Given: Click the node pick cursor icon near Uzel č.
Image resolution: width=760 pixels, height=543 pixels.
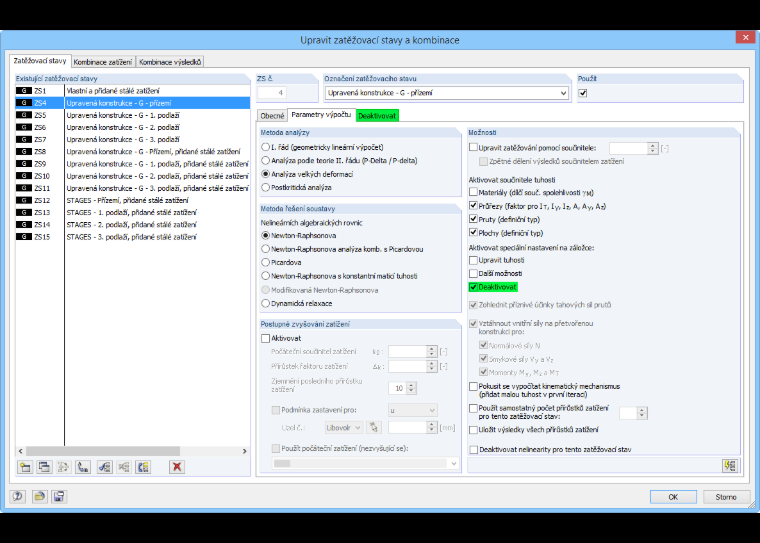Looking at the screenshot, I should (x=373, y=427).
